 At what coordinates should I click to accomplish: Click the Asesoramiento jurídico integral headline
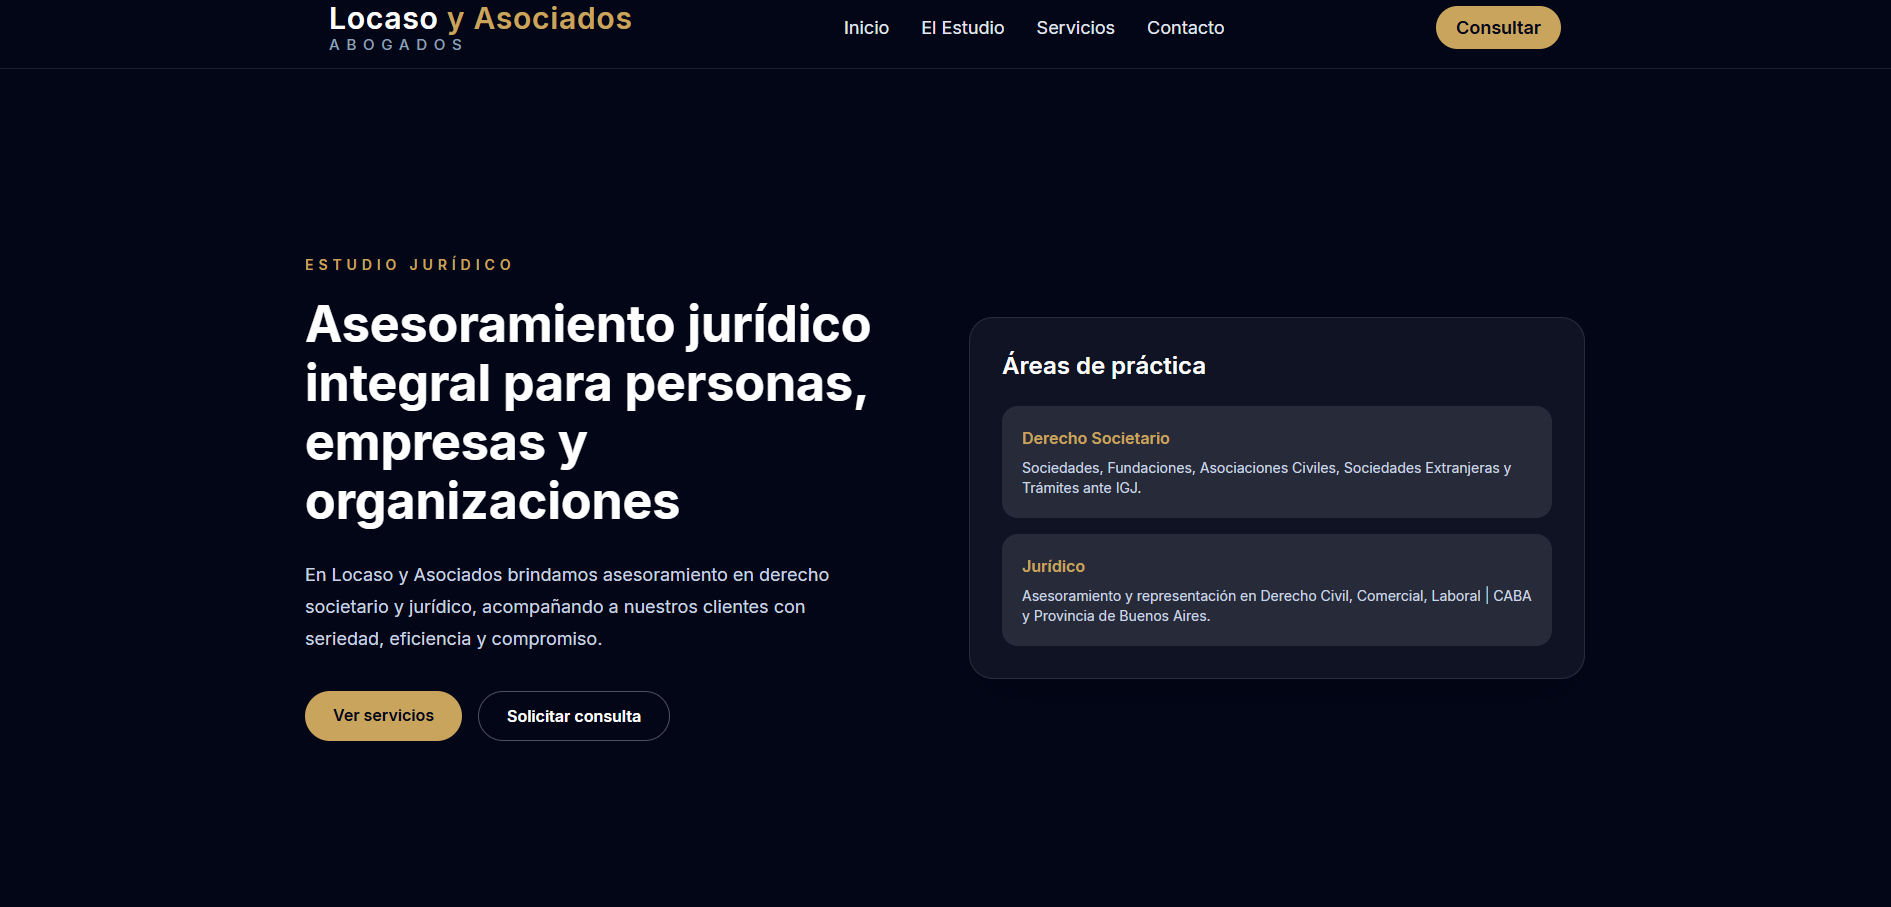(x=588, y=412)
